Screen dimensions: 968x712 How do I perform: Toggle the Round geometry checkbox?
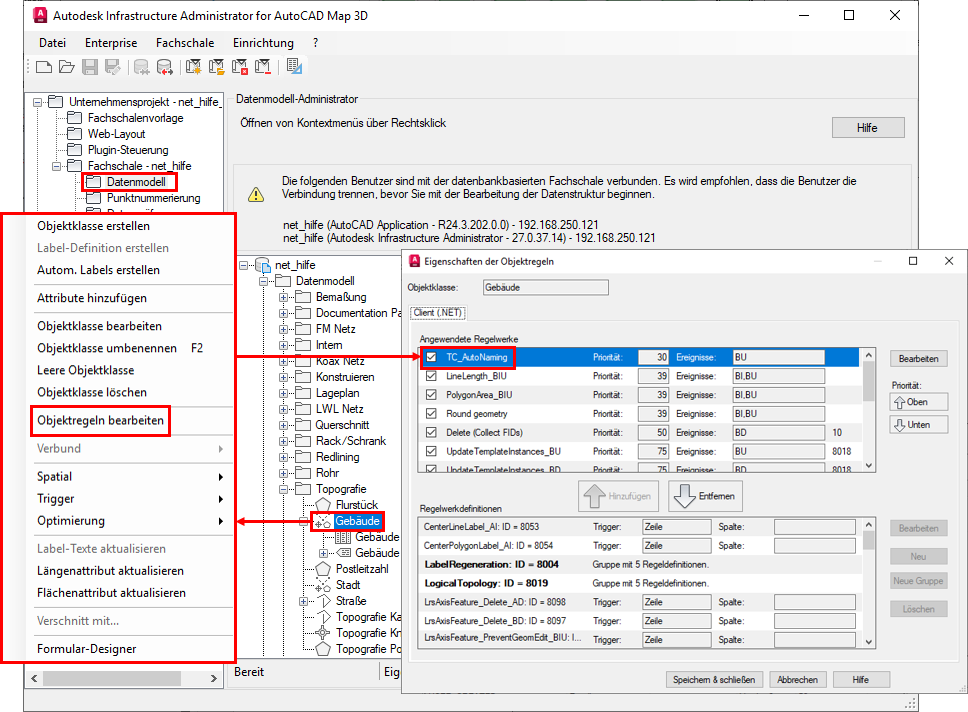pyautogui.click(x=431, y=414)
